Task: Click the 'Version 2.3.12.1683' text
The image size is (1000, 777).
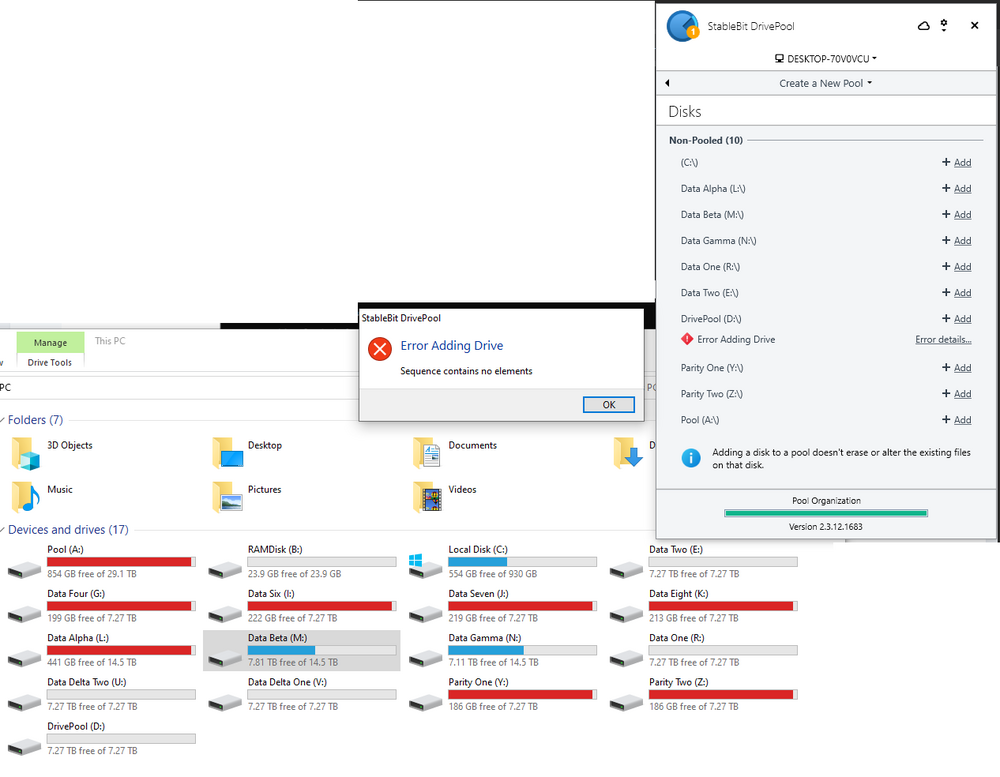Action: (x=825, y=527)
